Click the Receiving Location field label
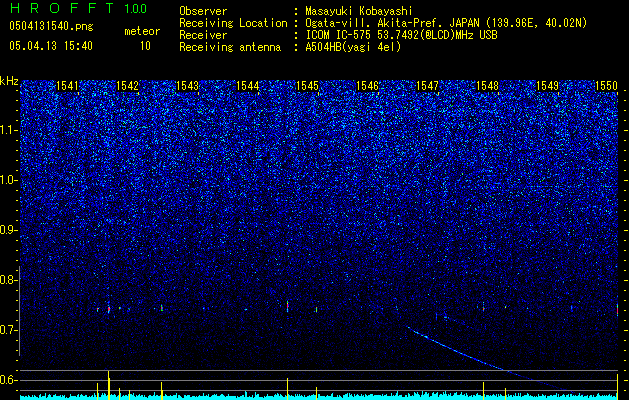 (x=233, y=23)
